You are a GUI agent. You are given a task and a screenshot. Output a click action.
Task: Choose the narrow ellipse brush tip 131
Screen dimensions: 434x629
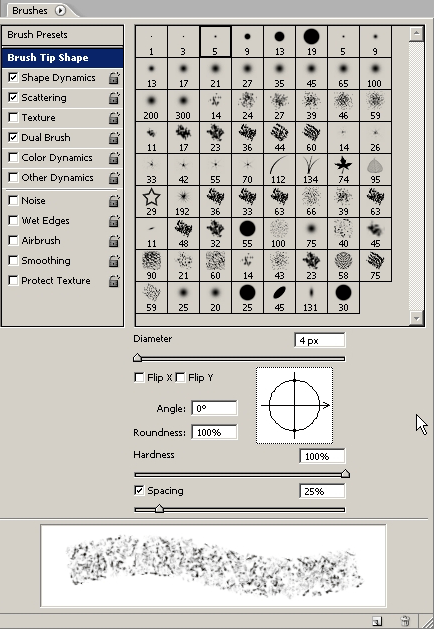pyautogui.click(x=311, y=298)
